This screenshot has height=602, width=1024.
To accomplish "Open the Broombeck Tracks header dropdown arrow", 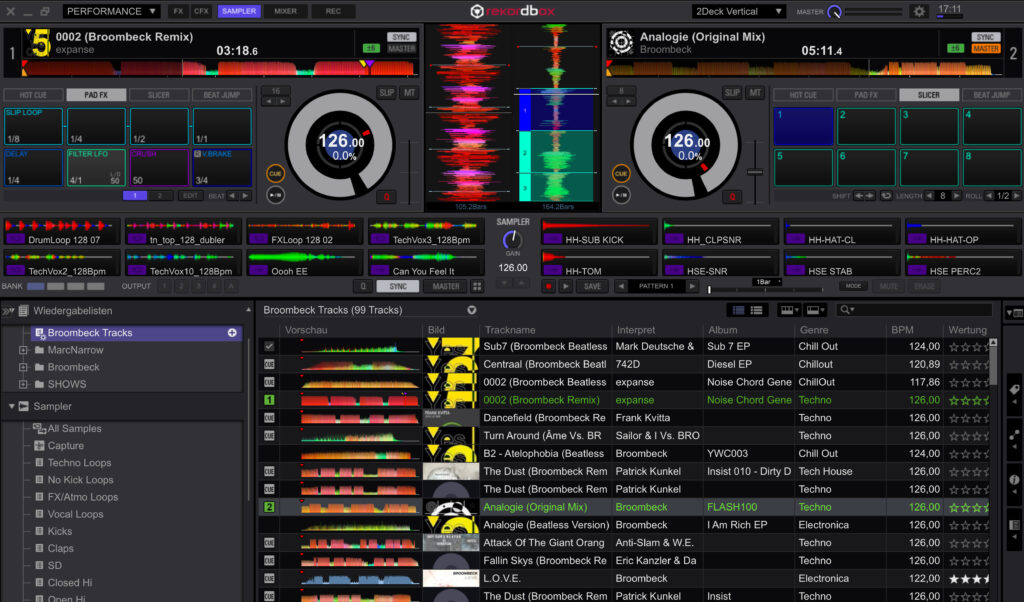I will tap(472, 310).
